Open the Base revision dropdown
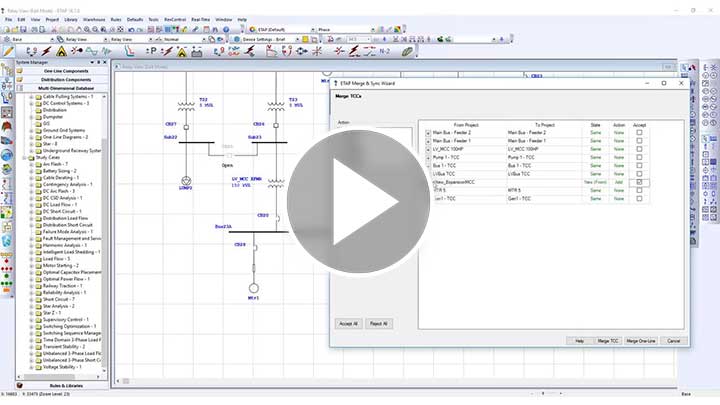This screenshot has width=720, height=405. pos(51,39)
